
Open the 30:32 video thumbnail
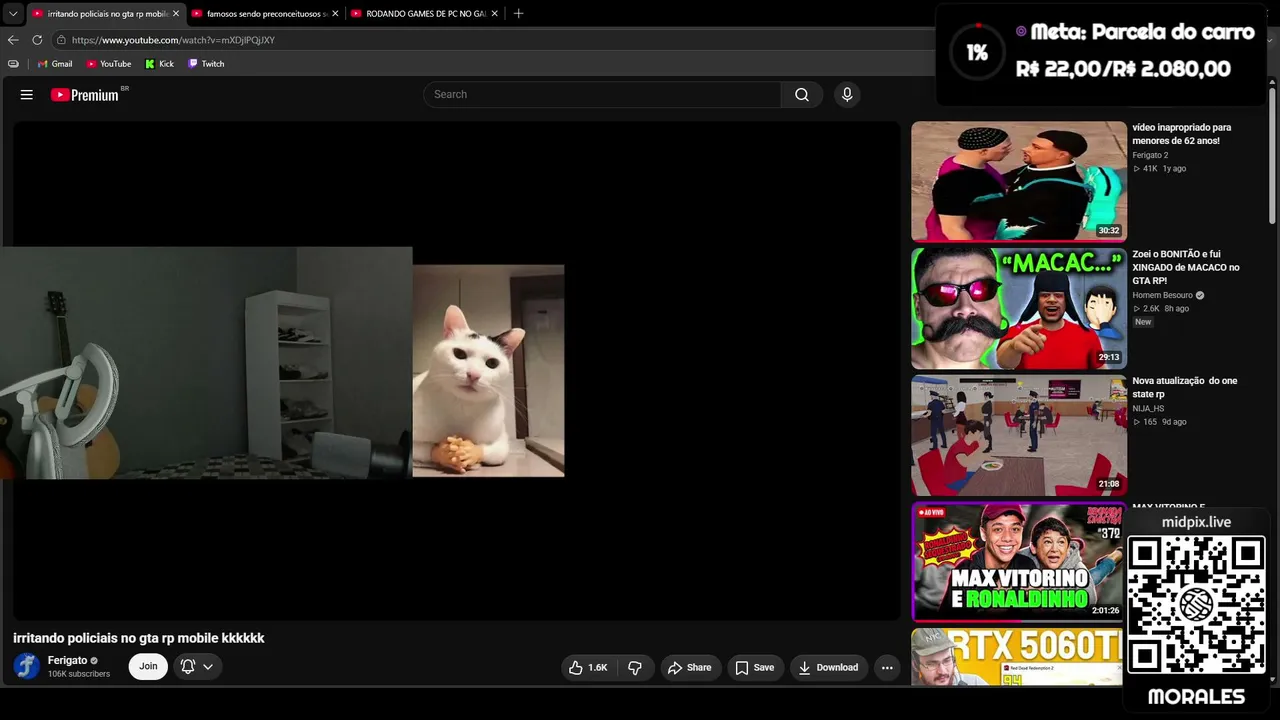1019,181
